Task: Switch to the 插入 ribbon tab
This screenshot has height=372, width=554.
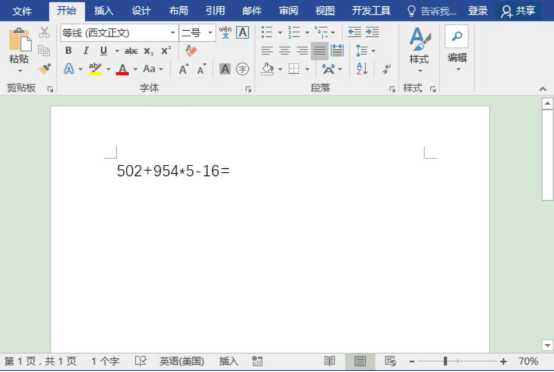Action: point(104,11)
